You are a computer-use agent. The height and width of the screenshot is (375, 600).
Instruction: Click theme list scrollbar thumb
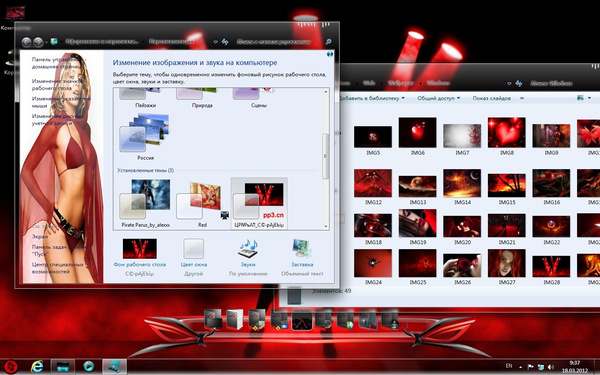325,156
